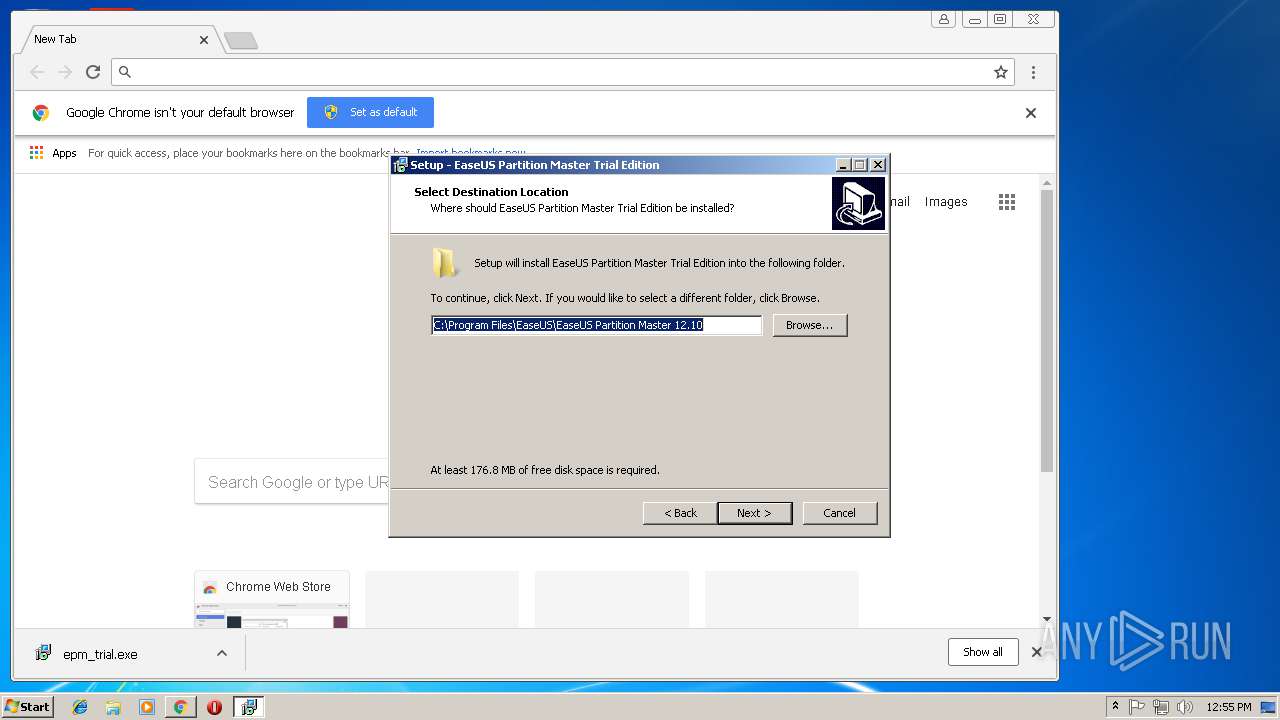Click the folder icon in setup dialog
This screenshot has height=720, width=1280.
(x=445, y=263)
